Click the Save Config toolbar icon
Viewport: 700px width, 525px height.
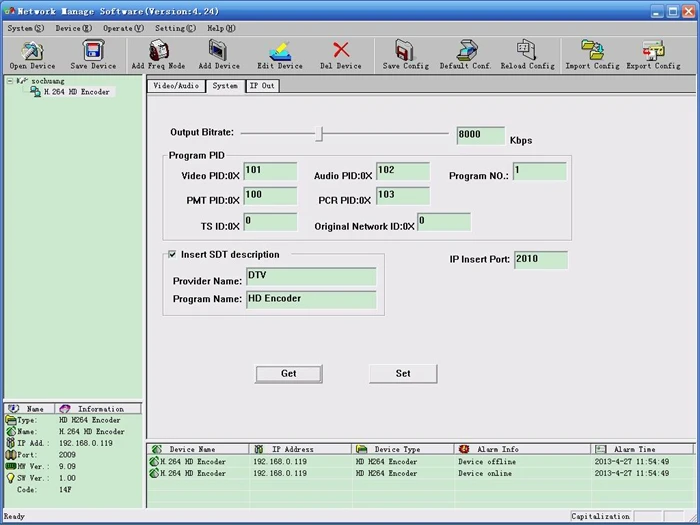tap(405, 50)
